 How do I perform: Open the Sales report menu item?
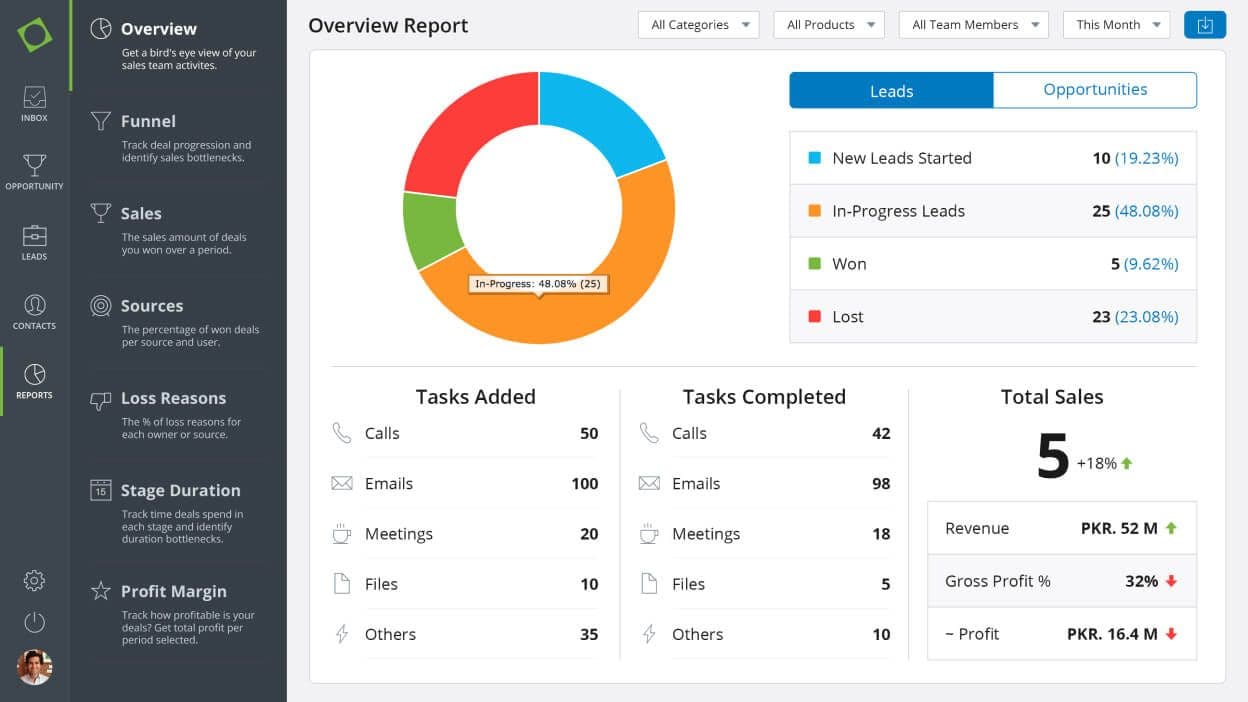(x=178, y=229)
